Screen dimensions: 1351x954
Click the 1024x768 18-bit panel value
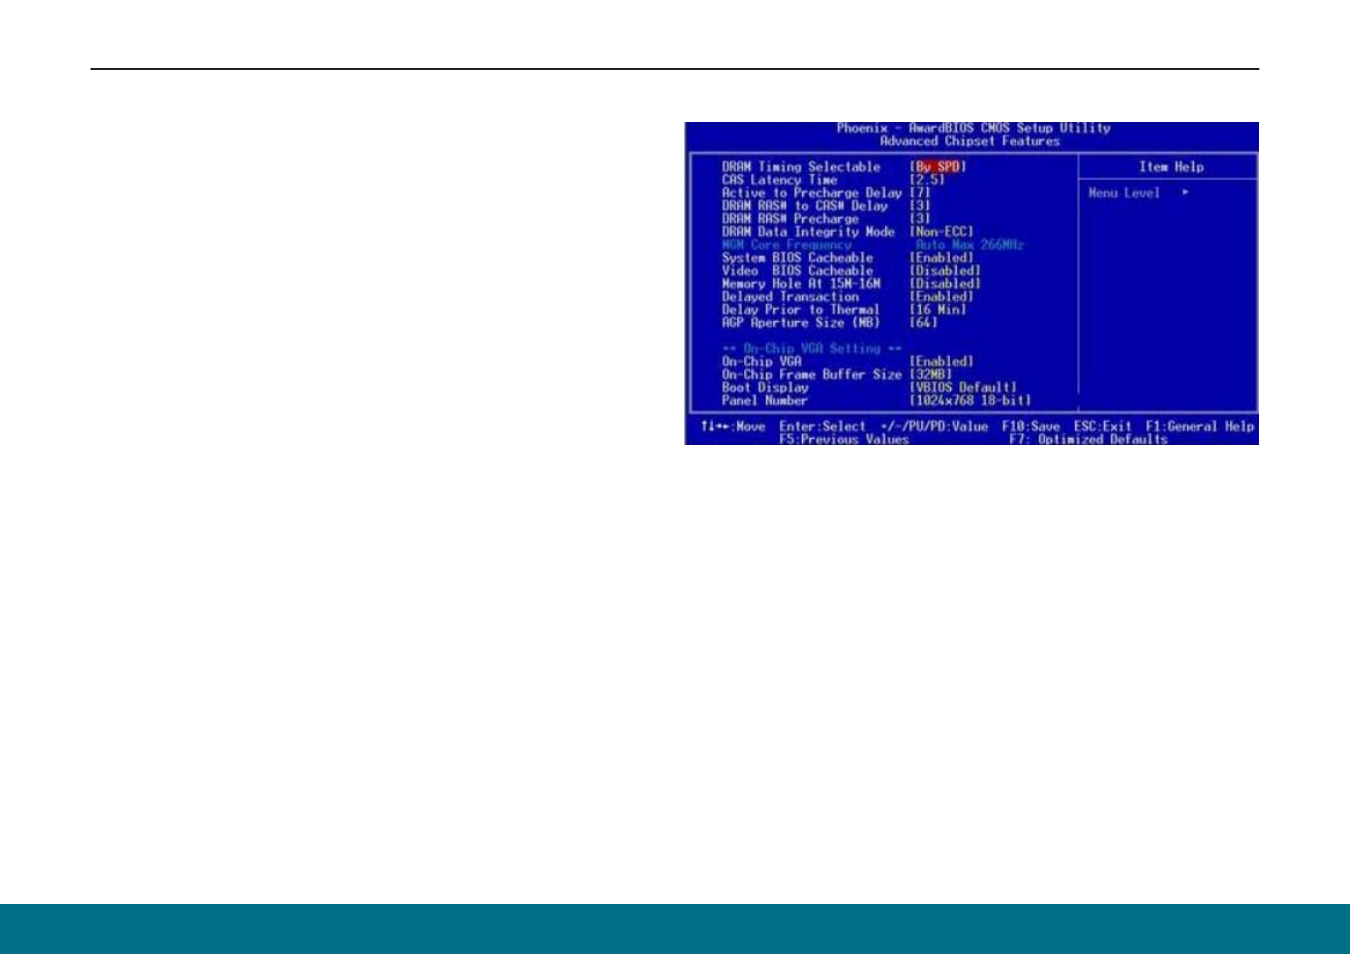970,401
